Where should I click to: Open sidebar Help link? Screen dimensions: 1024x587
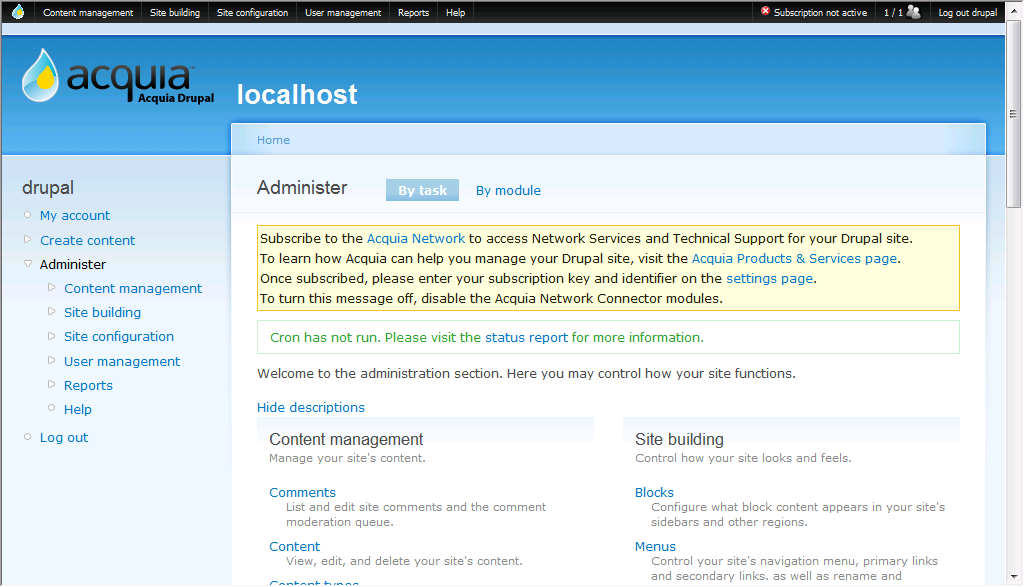(x=78, y=409)
